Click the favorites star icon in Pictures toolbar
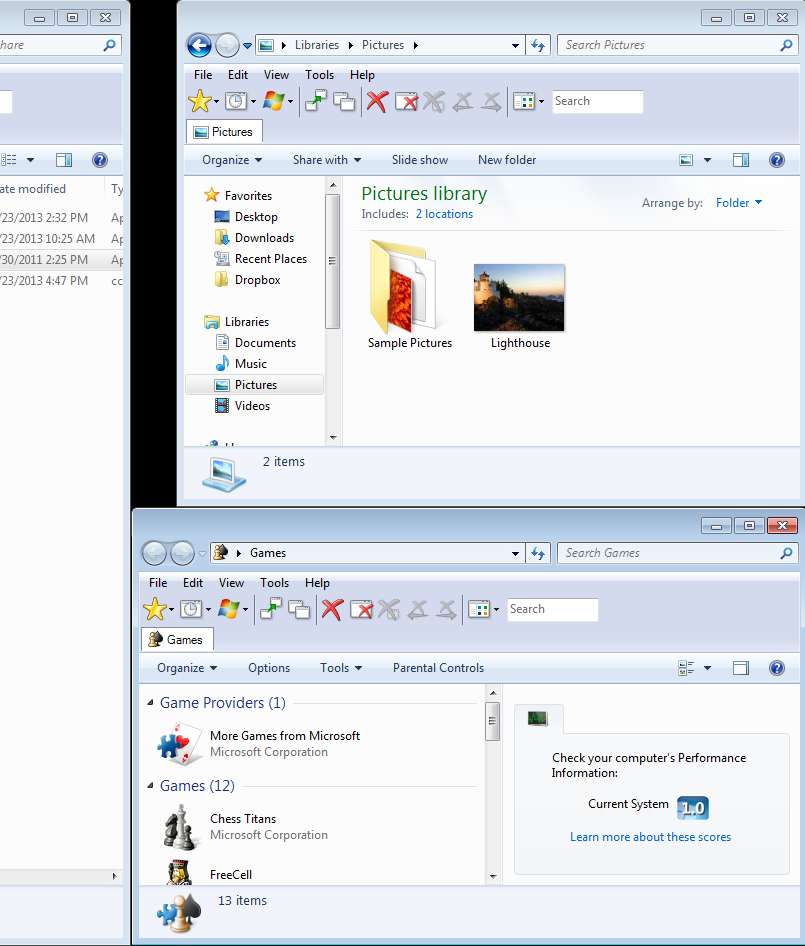The width and height of the screenshot is (805, 946). [x=200, y=101]
